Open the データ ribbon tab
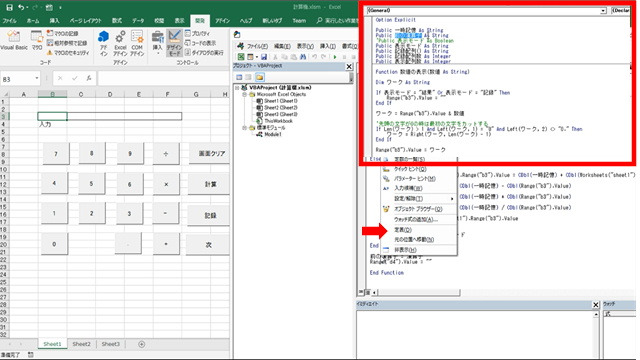Viewport: 640px width, 360px height. click(138, 20)
